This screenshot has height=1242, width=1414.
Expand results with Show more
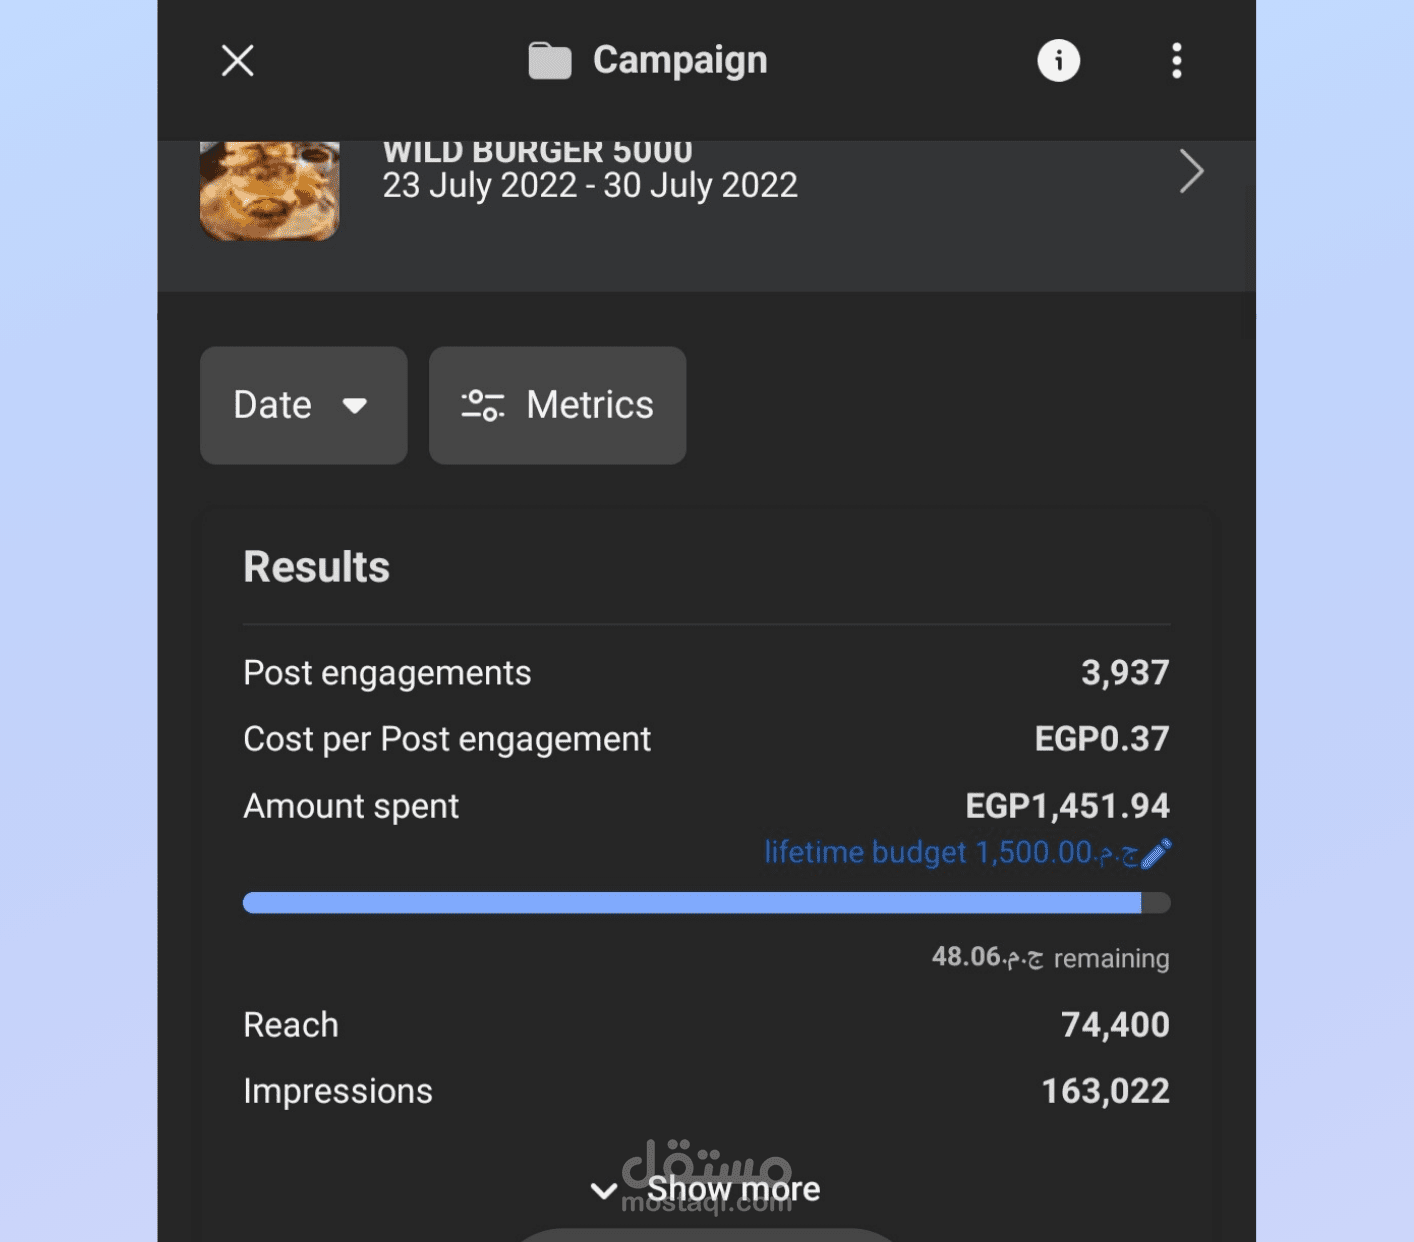click(x=732, y=1189)
